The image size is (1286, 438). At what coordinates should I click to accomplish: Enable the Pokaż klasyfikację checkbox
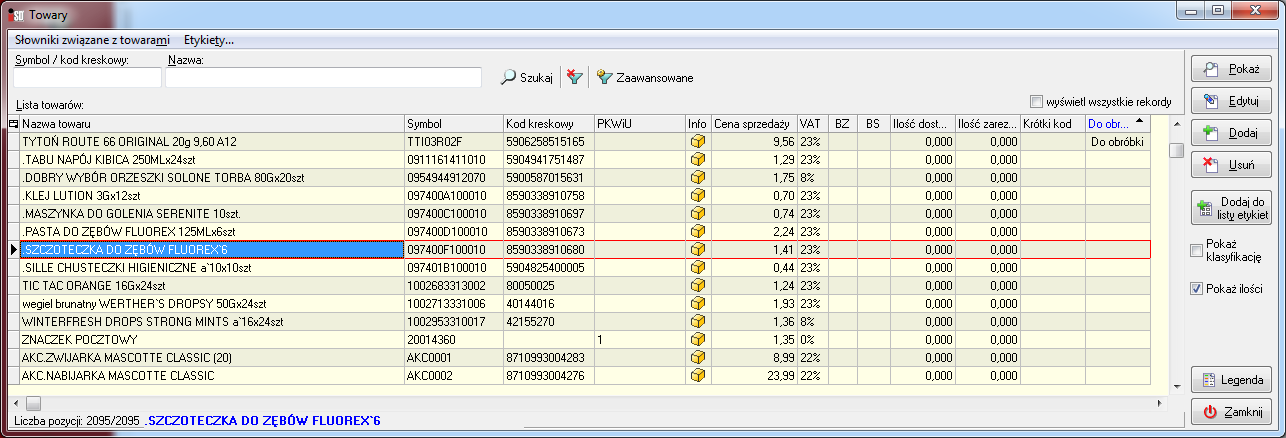[1197, 251]
